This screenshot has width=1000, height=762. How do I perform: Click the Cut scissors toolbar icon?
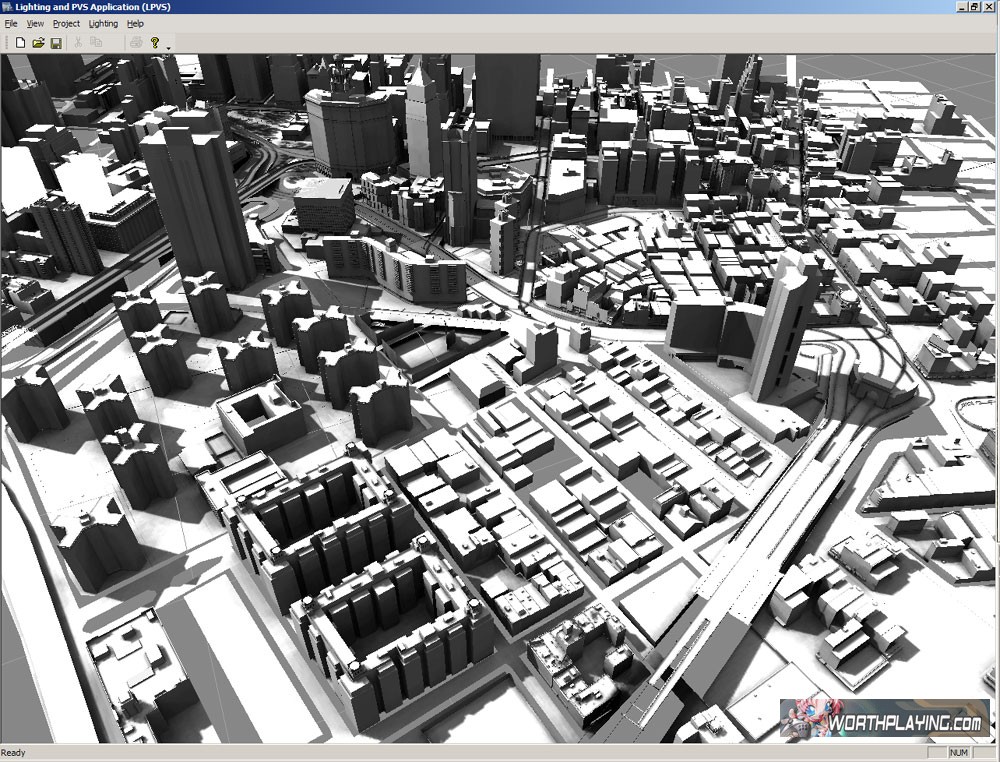(78, 42)
